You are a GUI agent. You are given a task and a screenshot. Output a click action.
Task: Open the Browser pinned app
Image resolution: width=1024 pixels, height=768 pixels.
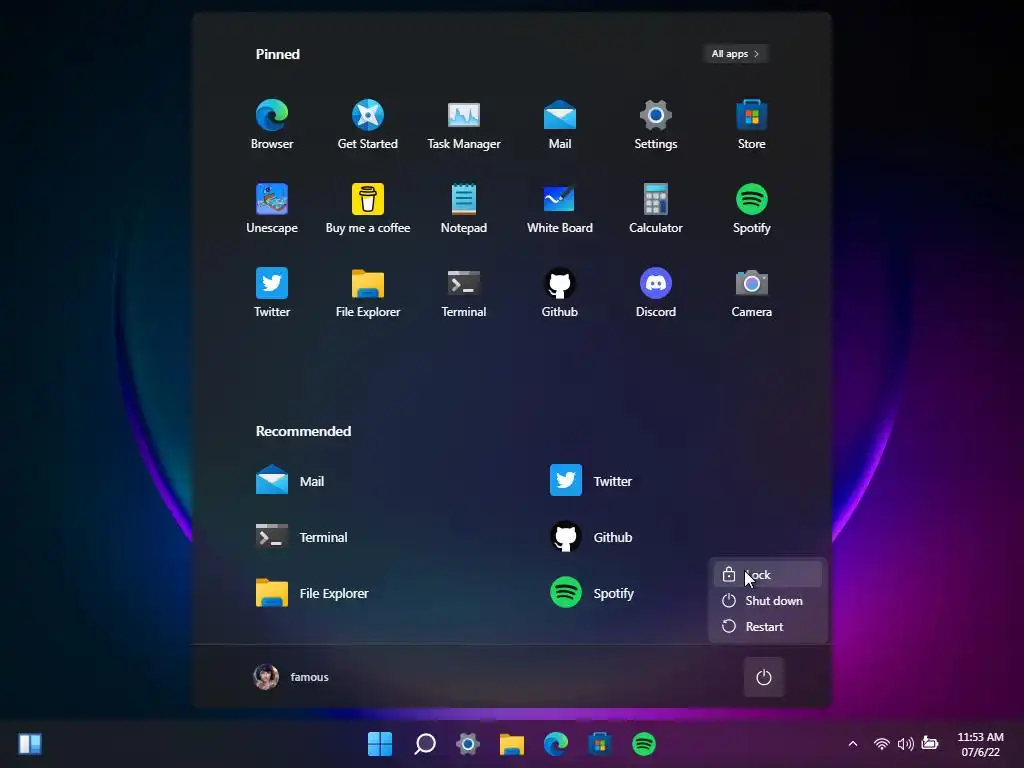coord(272,124)
